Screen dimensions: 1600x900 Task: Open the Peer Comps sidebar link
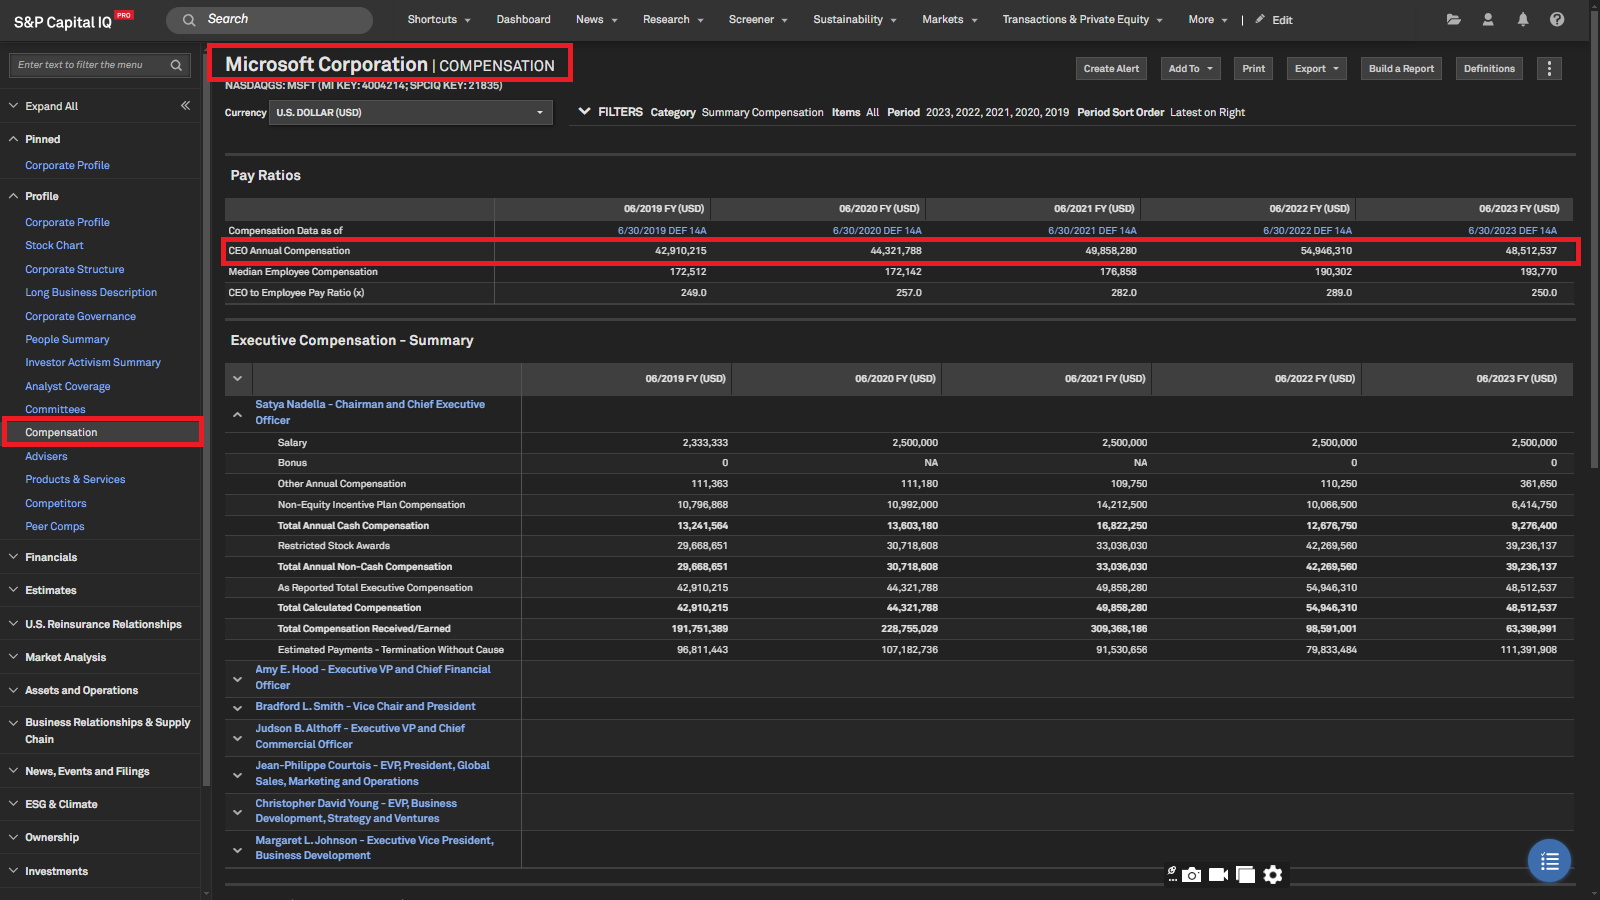tap(55, 526)
